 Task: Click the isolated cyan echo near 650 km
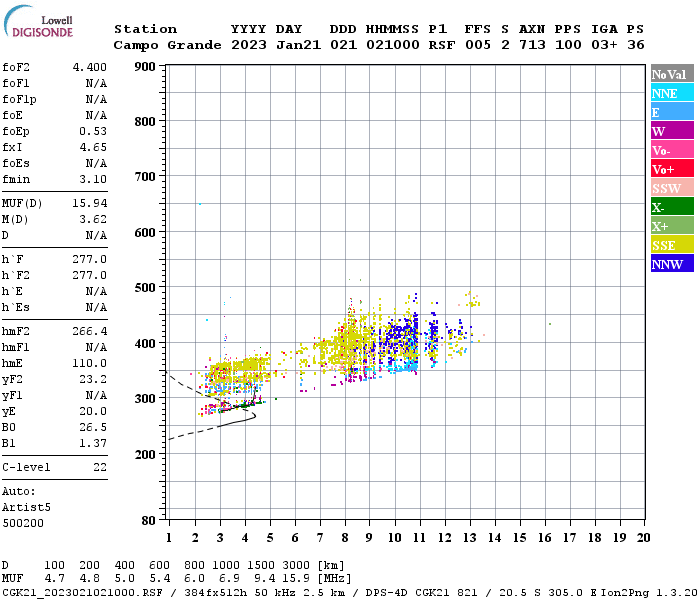coord(200,204)
